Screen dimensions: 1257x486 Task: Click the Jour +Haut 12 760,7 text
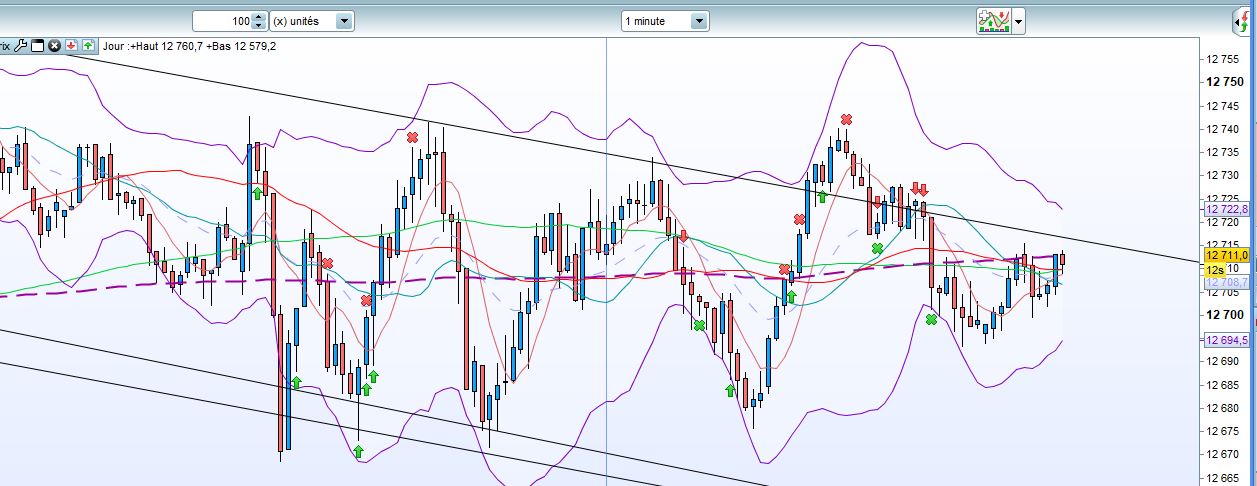click(153, 45)
